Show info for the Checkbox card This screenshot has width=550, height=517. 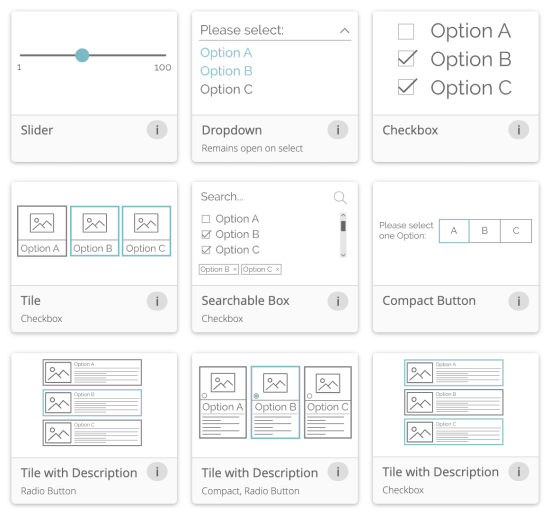pyautogui.click(x=518, y=130)
